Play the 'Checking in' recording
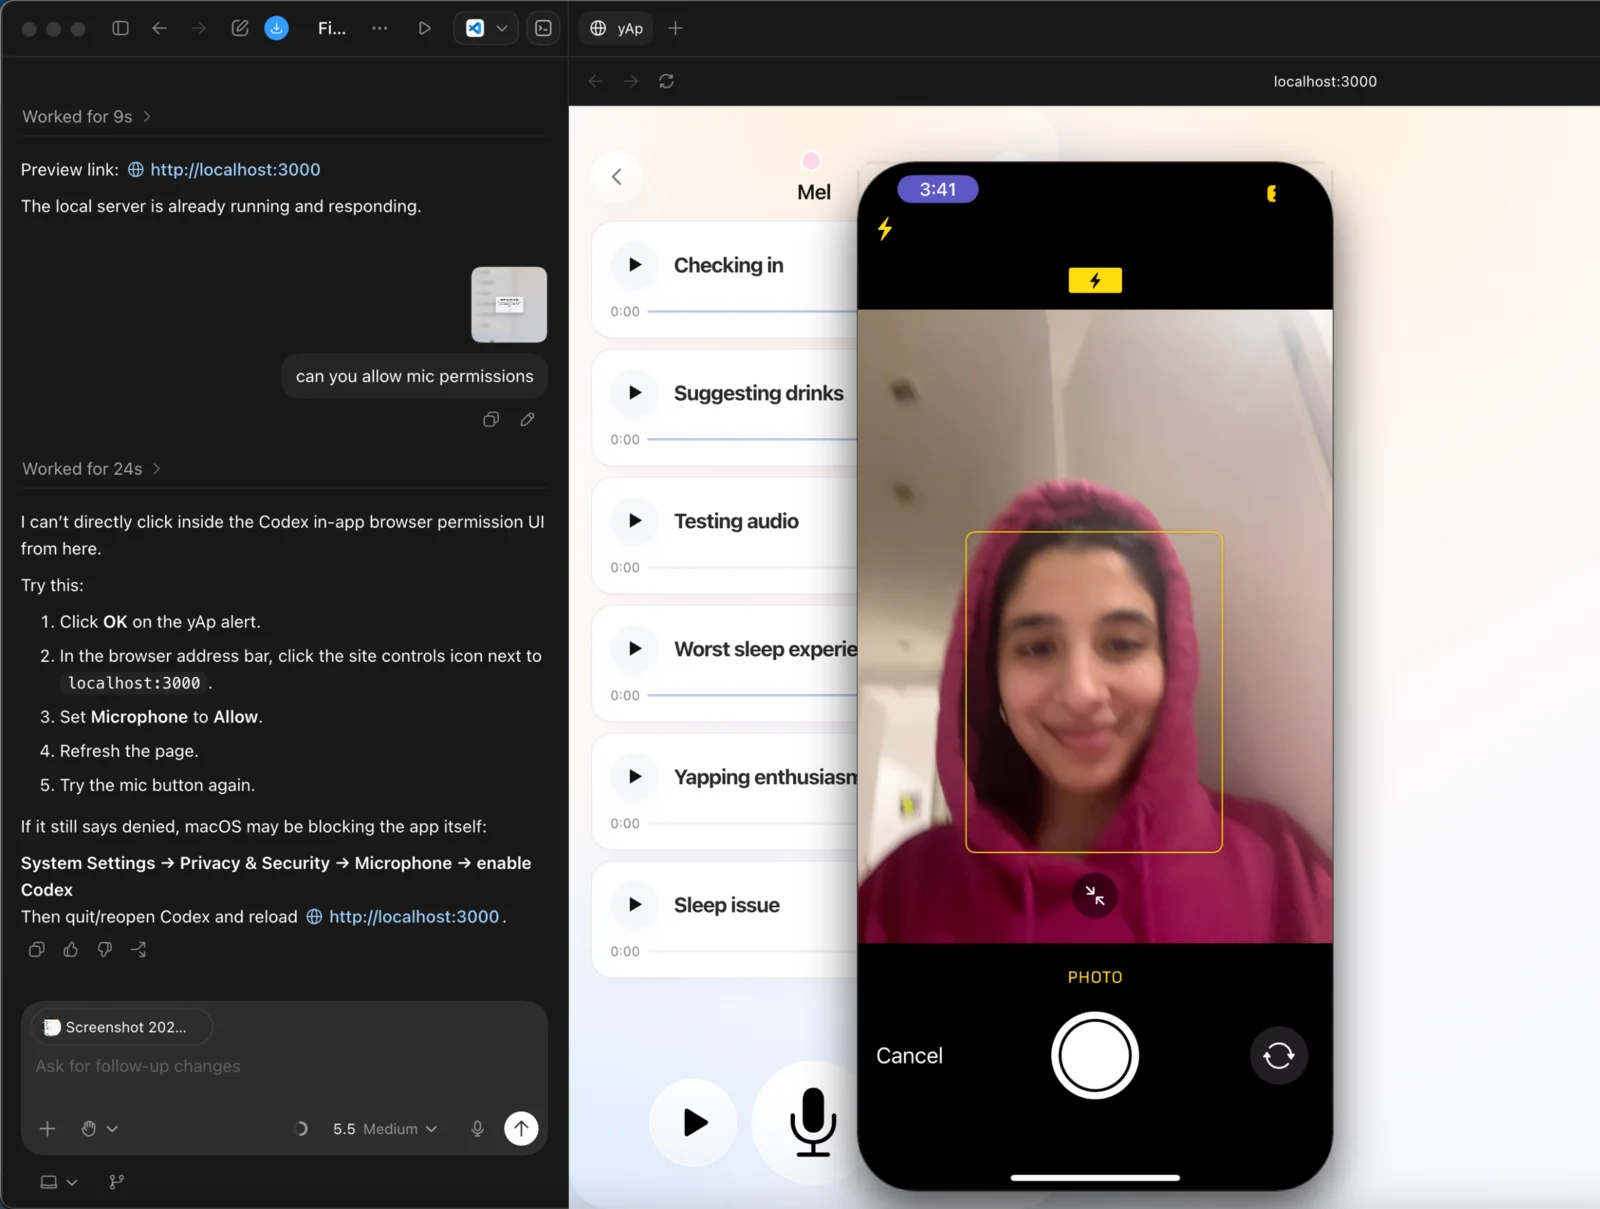 click(634, 265)
